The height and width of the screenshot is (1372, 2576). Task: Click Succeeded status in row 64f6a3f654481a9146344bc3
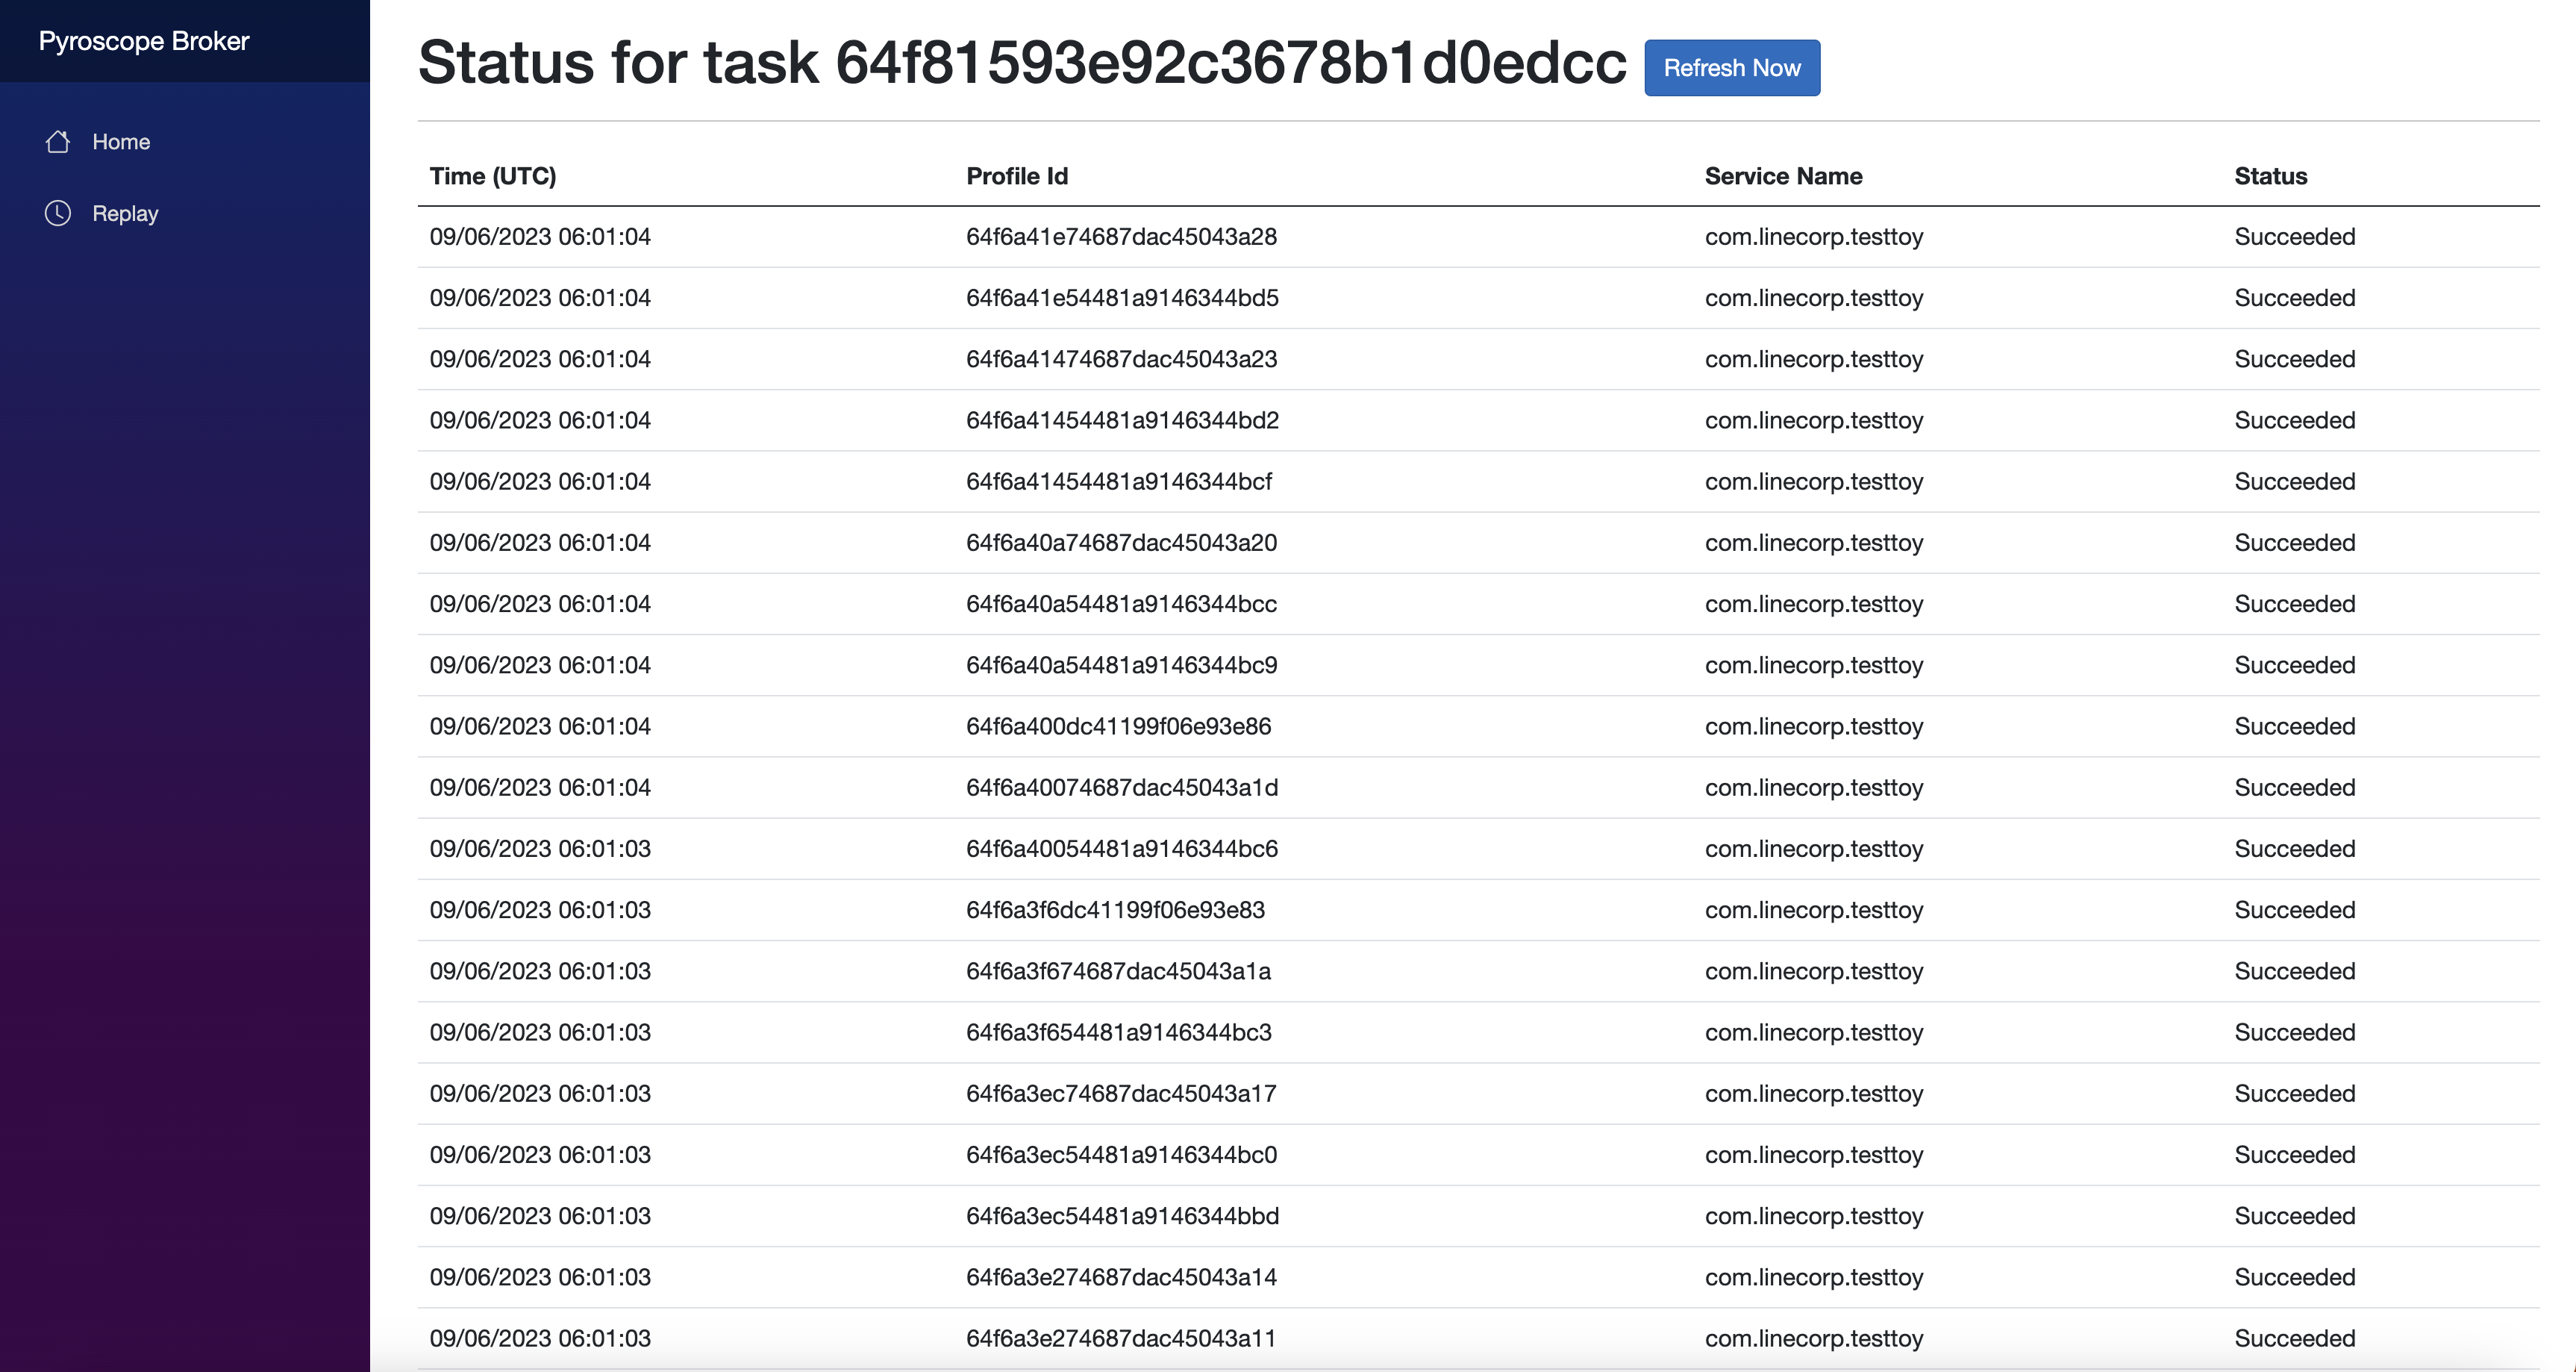tap(2295, 1032)
